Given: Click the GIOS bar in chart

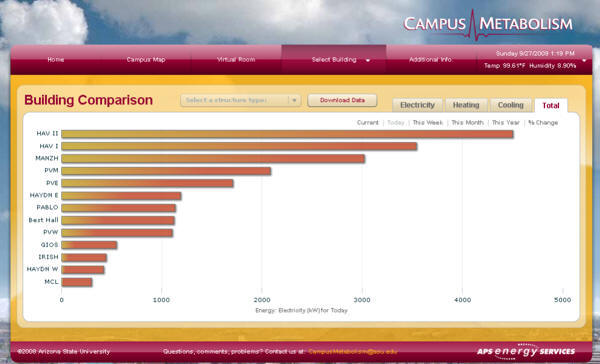Looking at the screenshot, I should (89, 245).
